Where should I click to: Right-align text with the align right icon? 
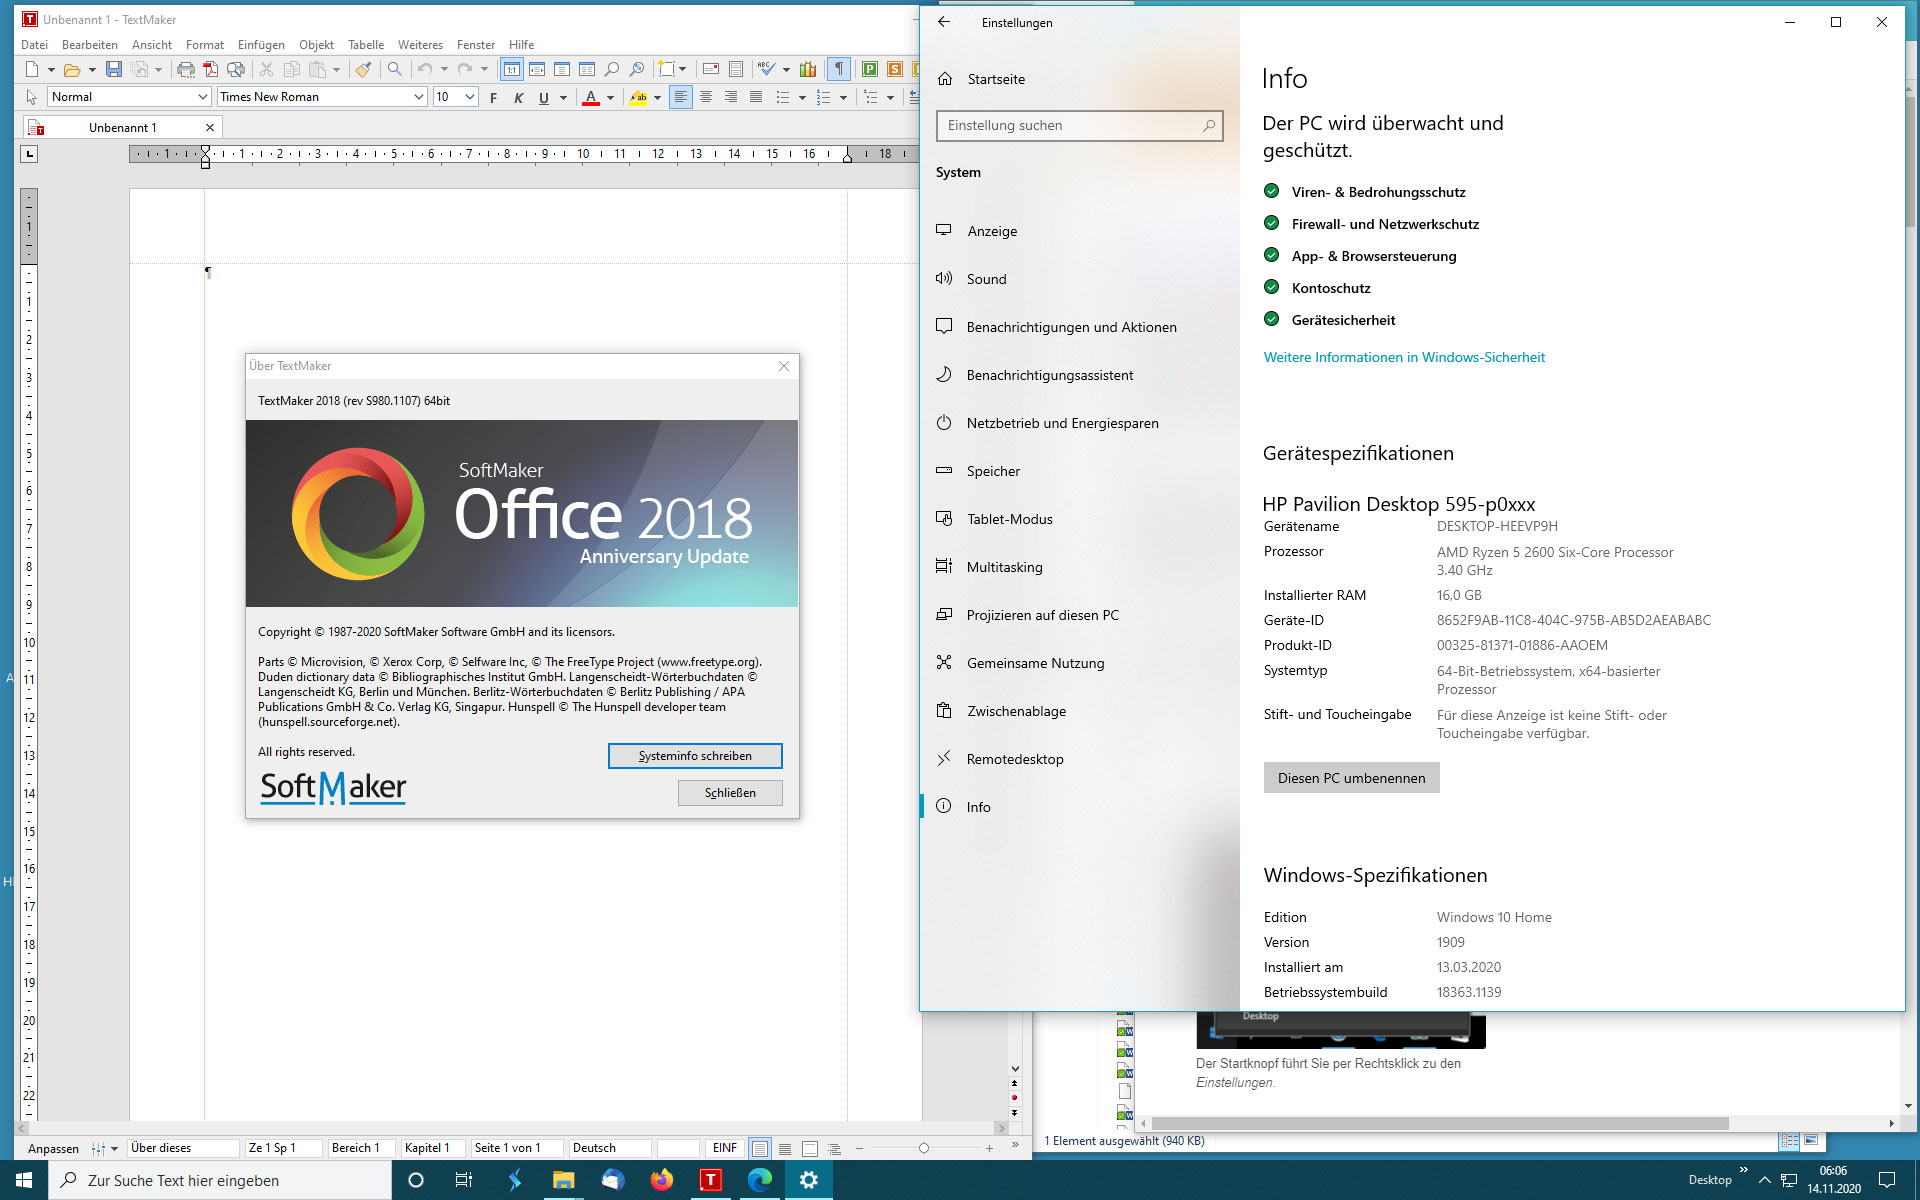point(731,97)
